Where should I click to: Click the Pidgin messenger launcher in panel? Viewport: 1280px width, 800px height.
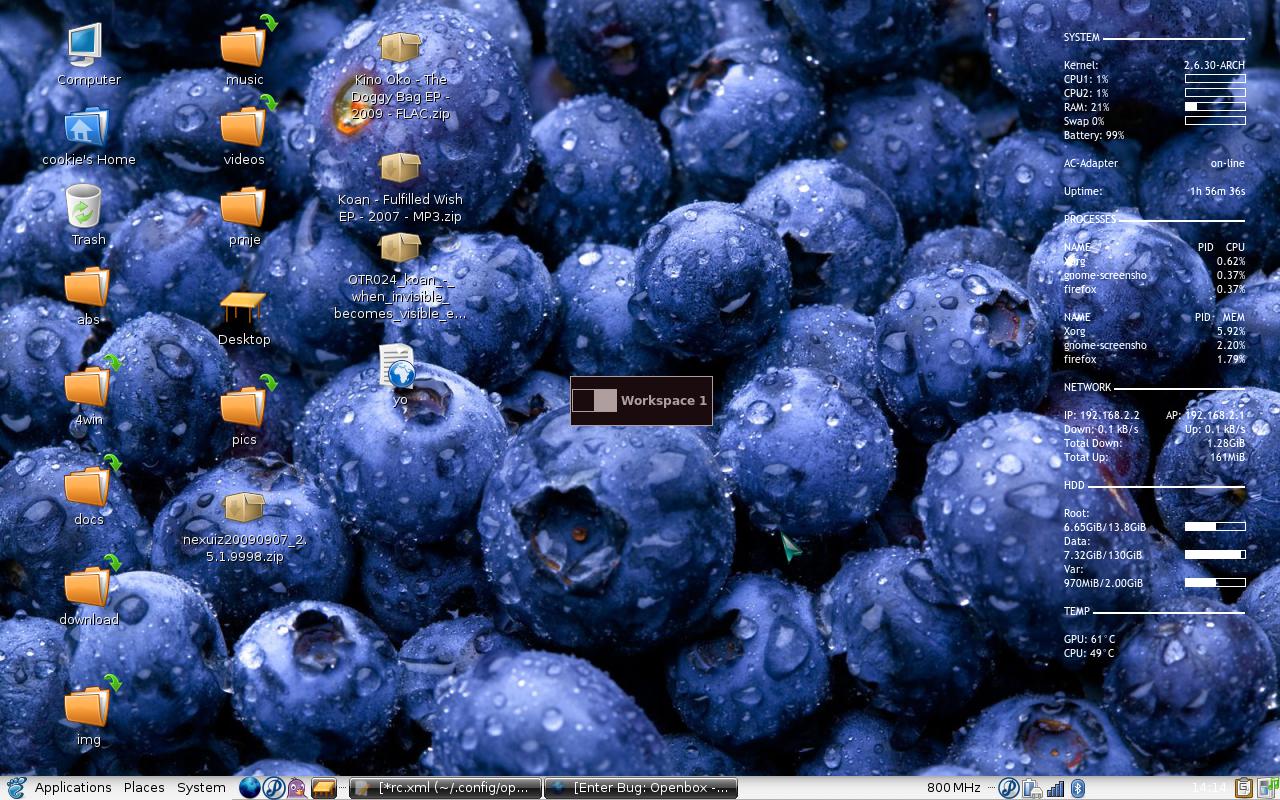tap(296, 788)
